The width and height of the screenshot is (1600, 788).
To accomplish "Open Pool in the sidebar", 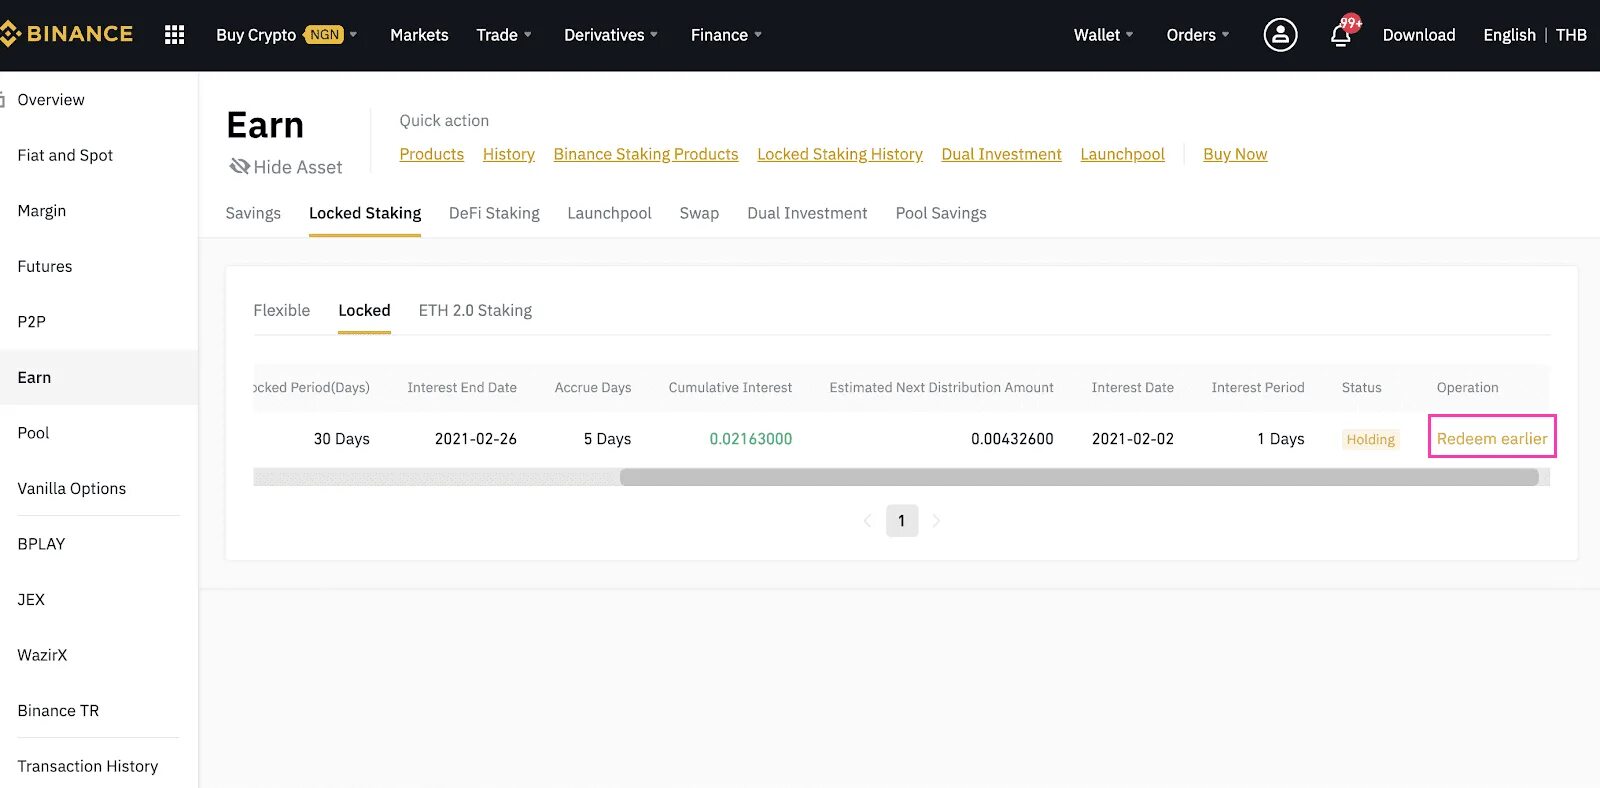I will coord(33,433).
